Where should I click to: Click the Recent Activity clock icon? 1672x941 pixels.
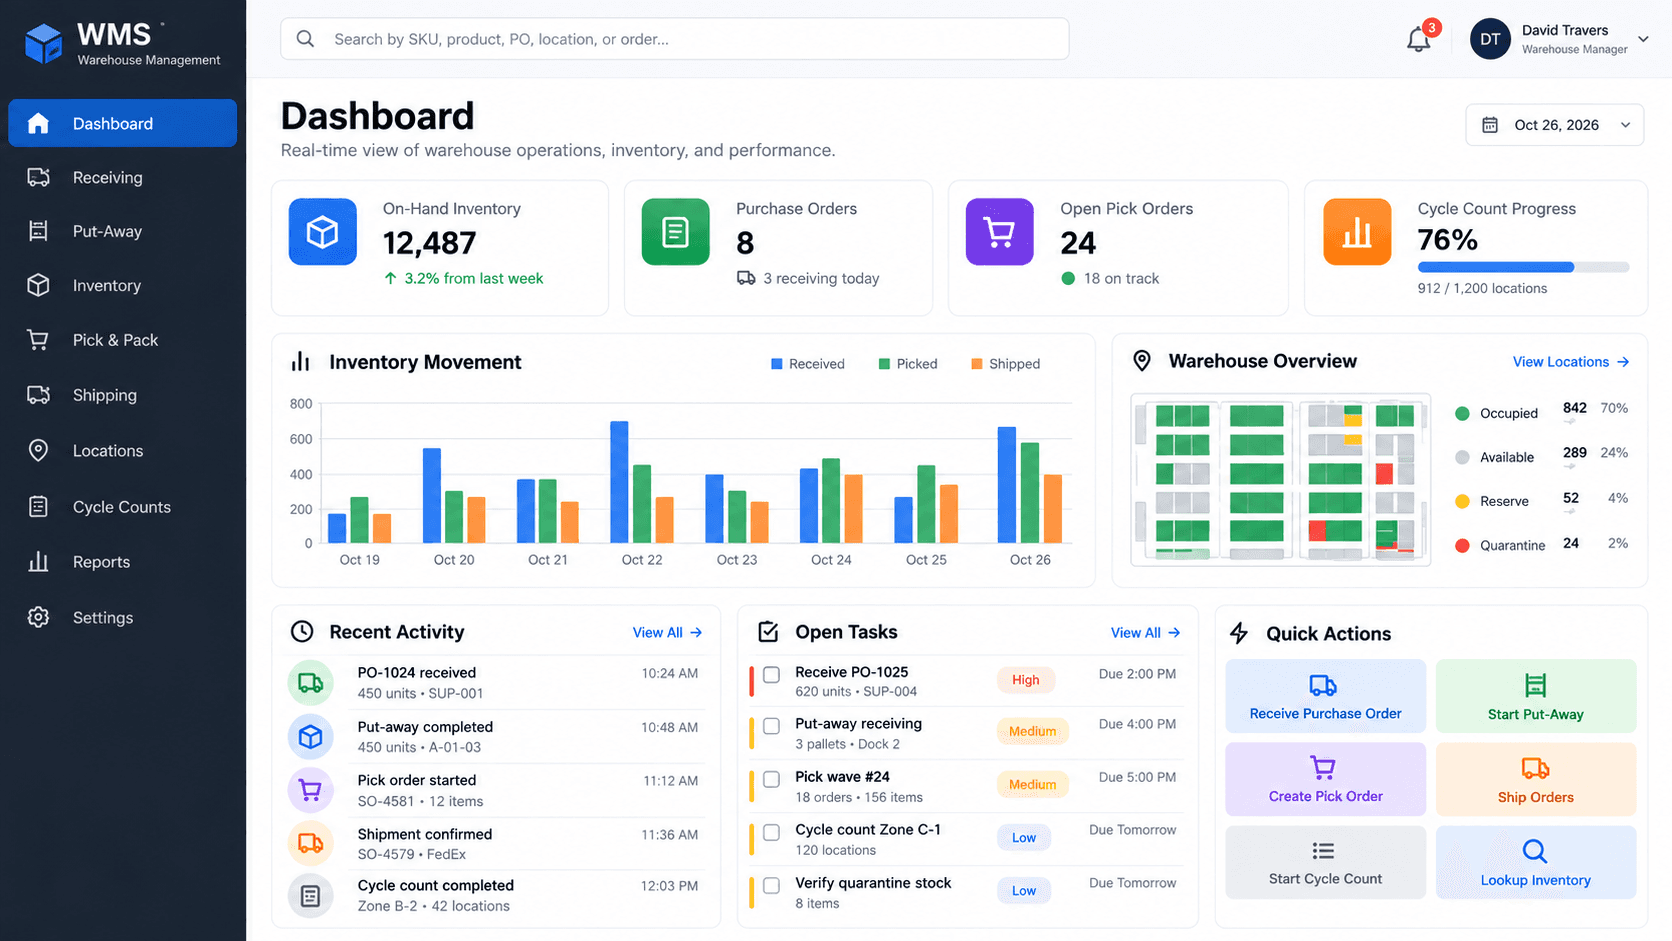[302, 632]
